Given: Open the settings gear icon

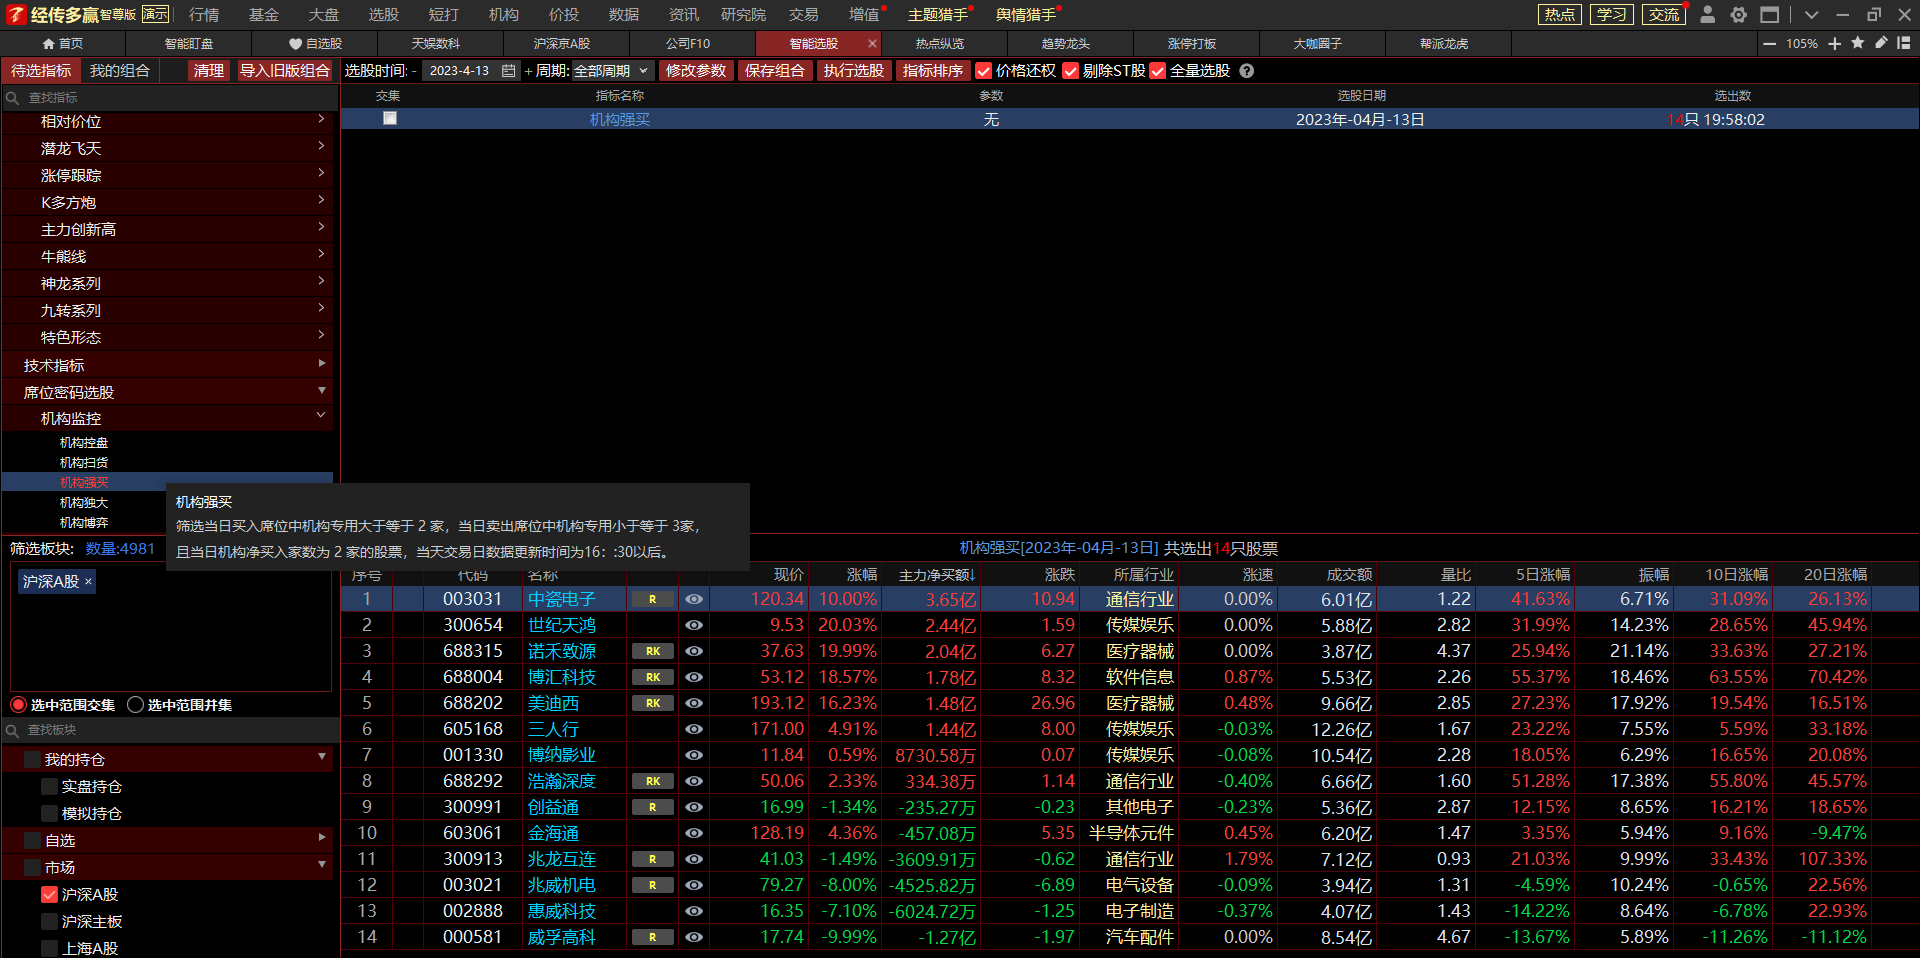Looking at the screenshot, I should click(1739, 15).
